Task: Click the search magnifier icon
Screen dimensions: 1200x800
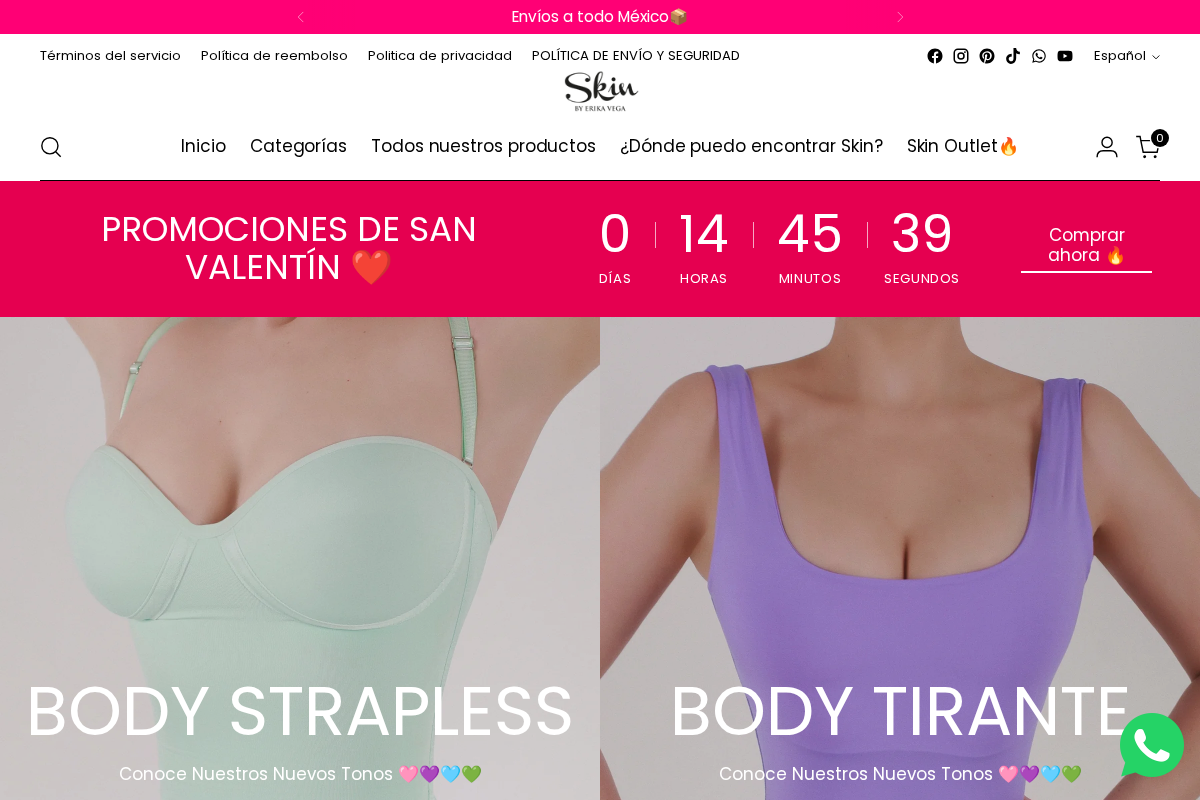Action: coord(51,147)
